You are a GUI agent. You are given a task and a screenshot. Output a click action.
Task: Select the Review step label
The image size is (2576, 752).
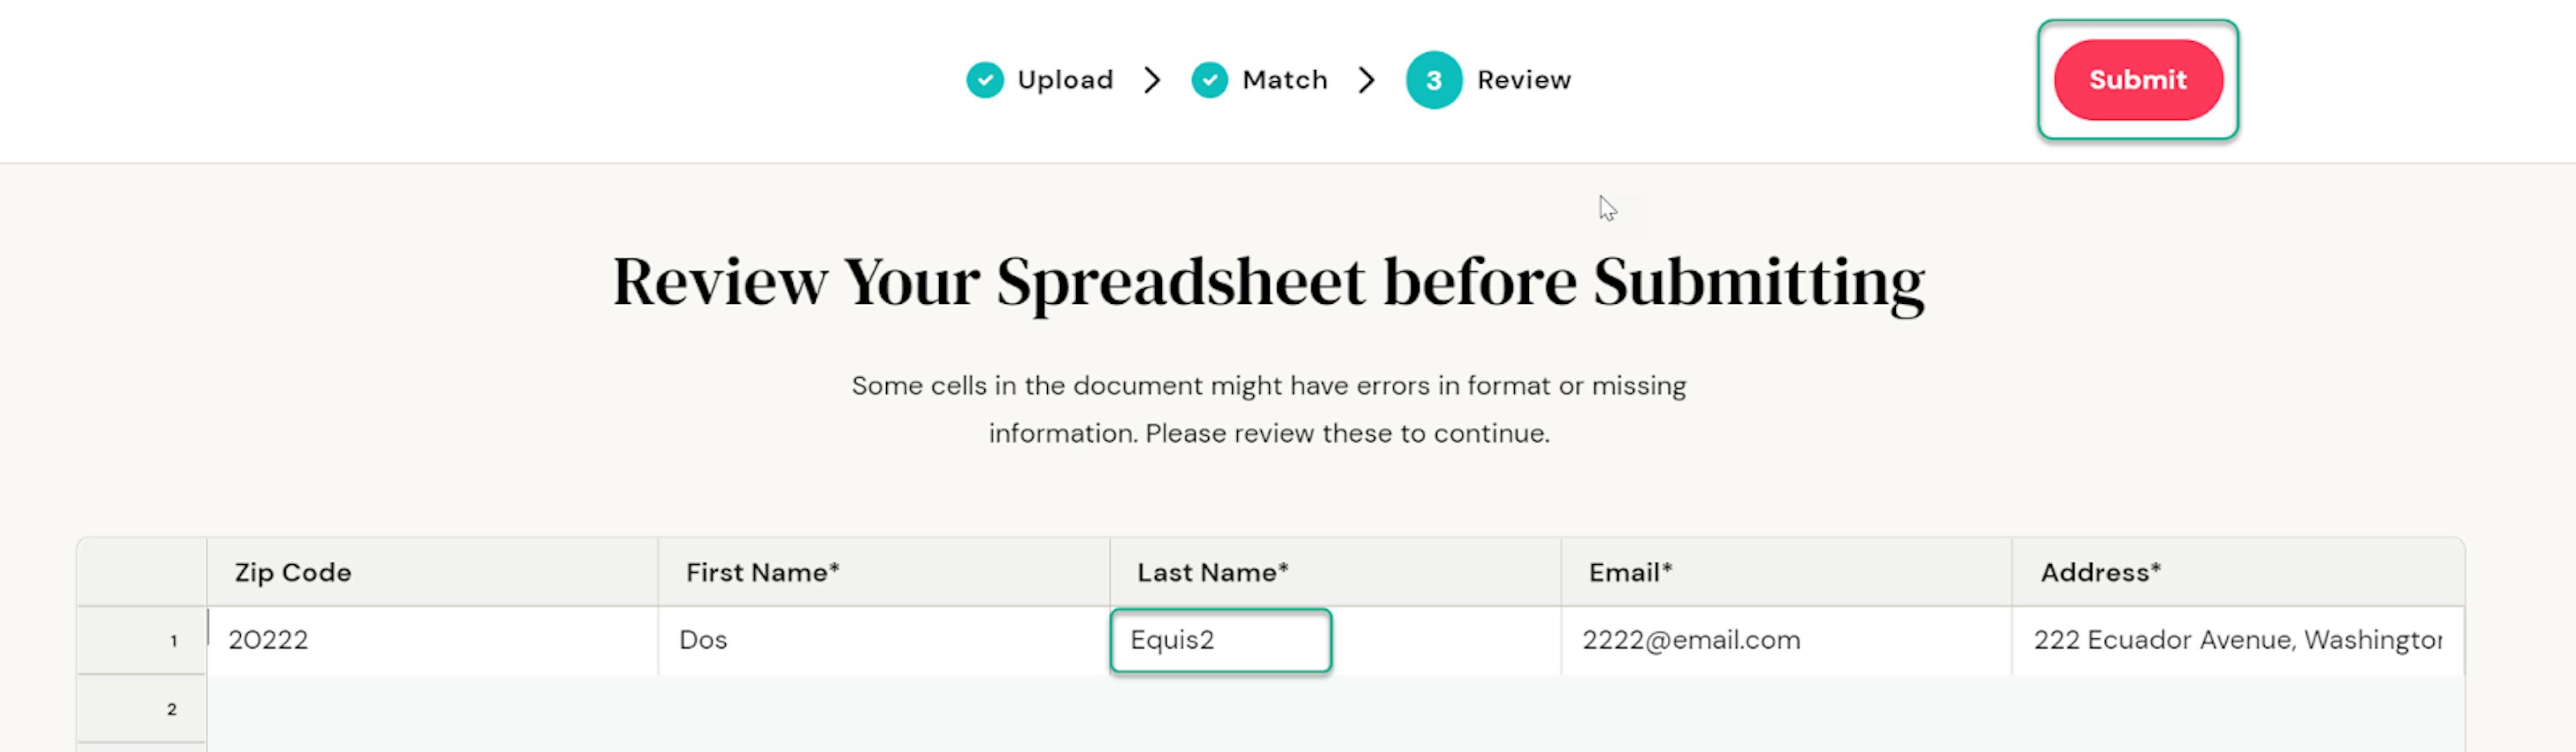point(1523,80)
